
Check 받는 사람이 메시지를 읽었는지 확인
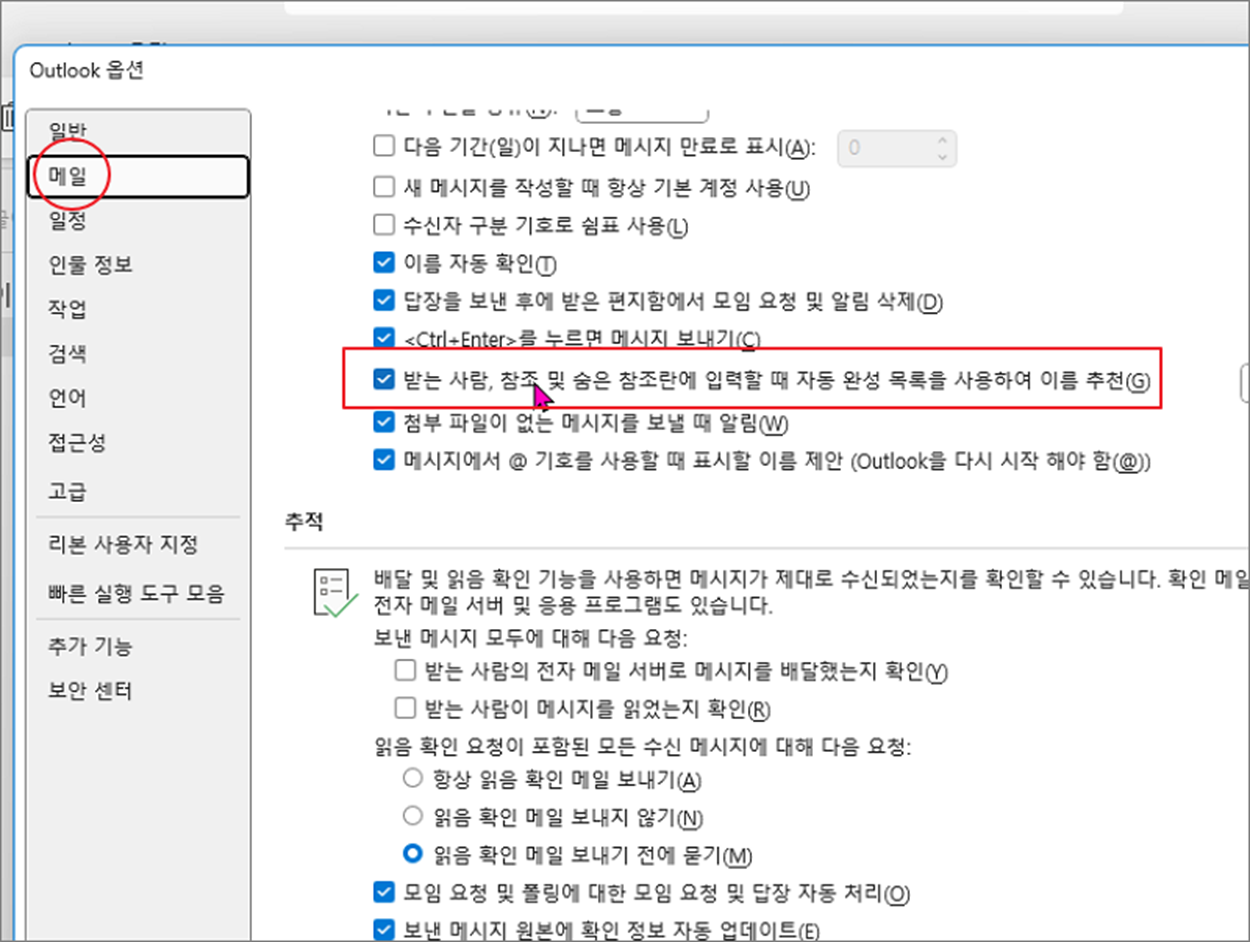tap(405, 709)
